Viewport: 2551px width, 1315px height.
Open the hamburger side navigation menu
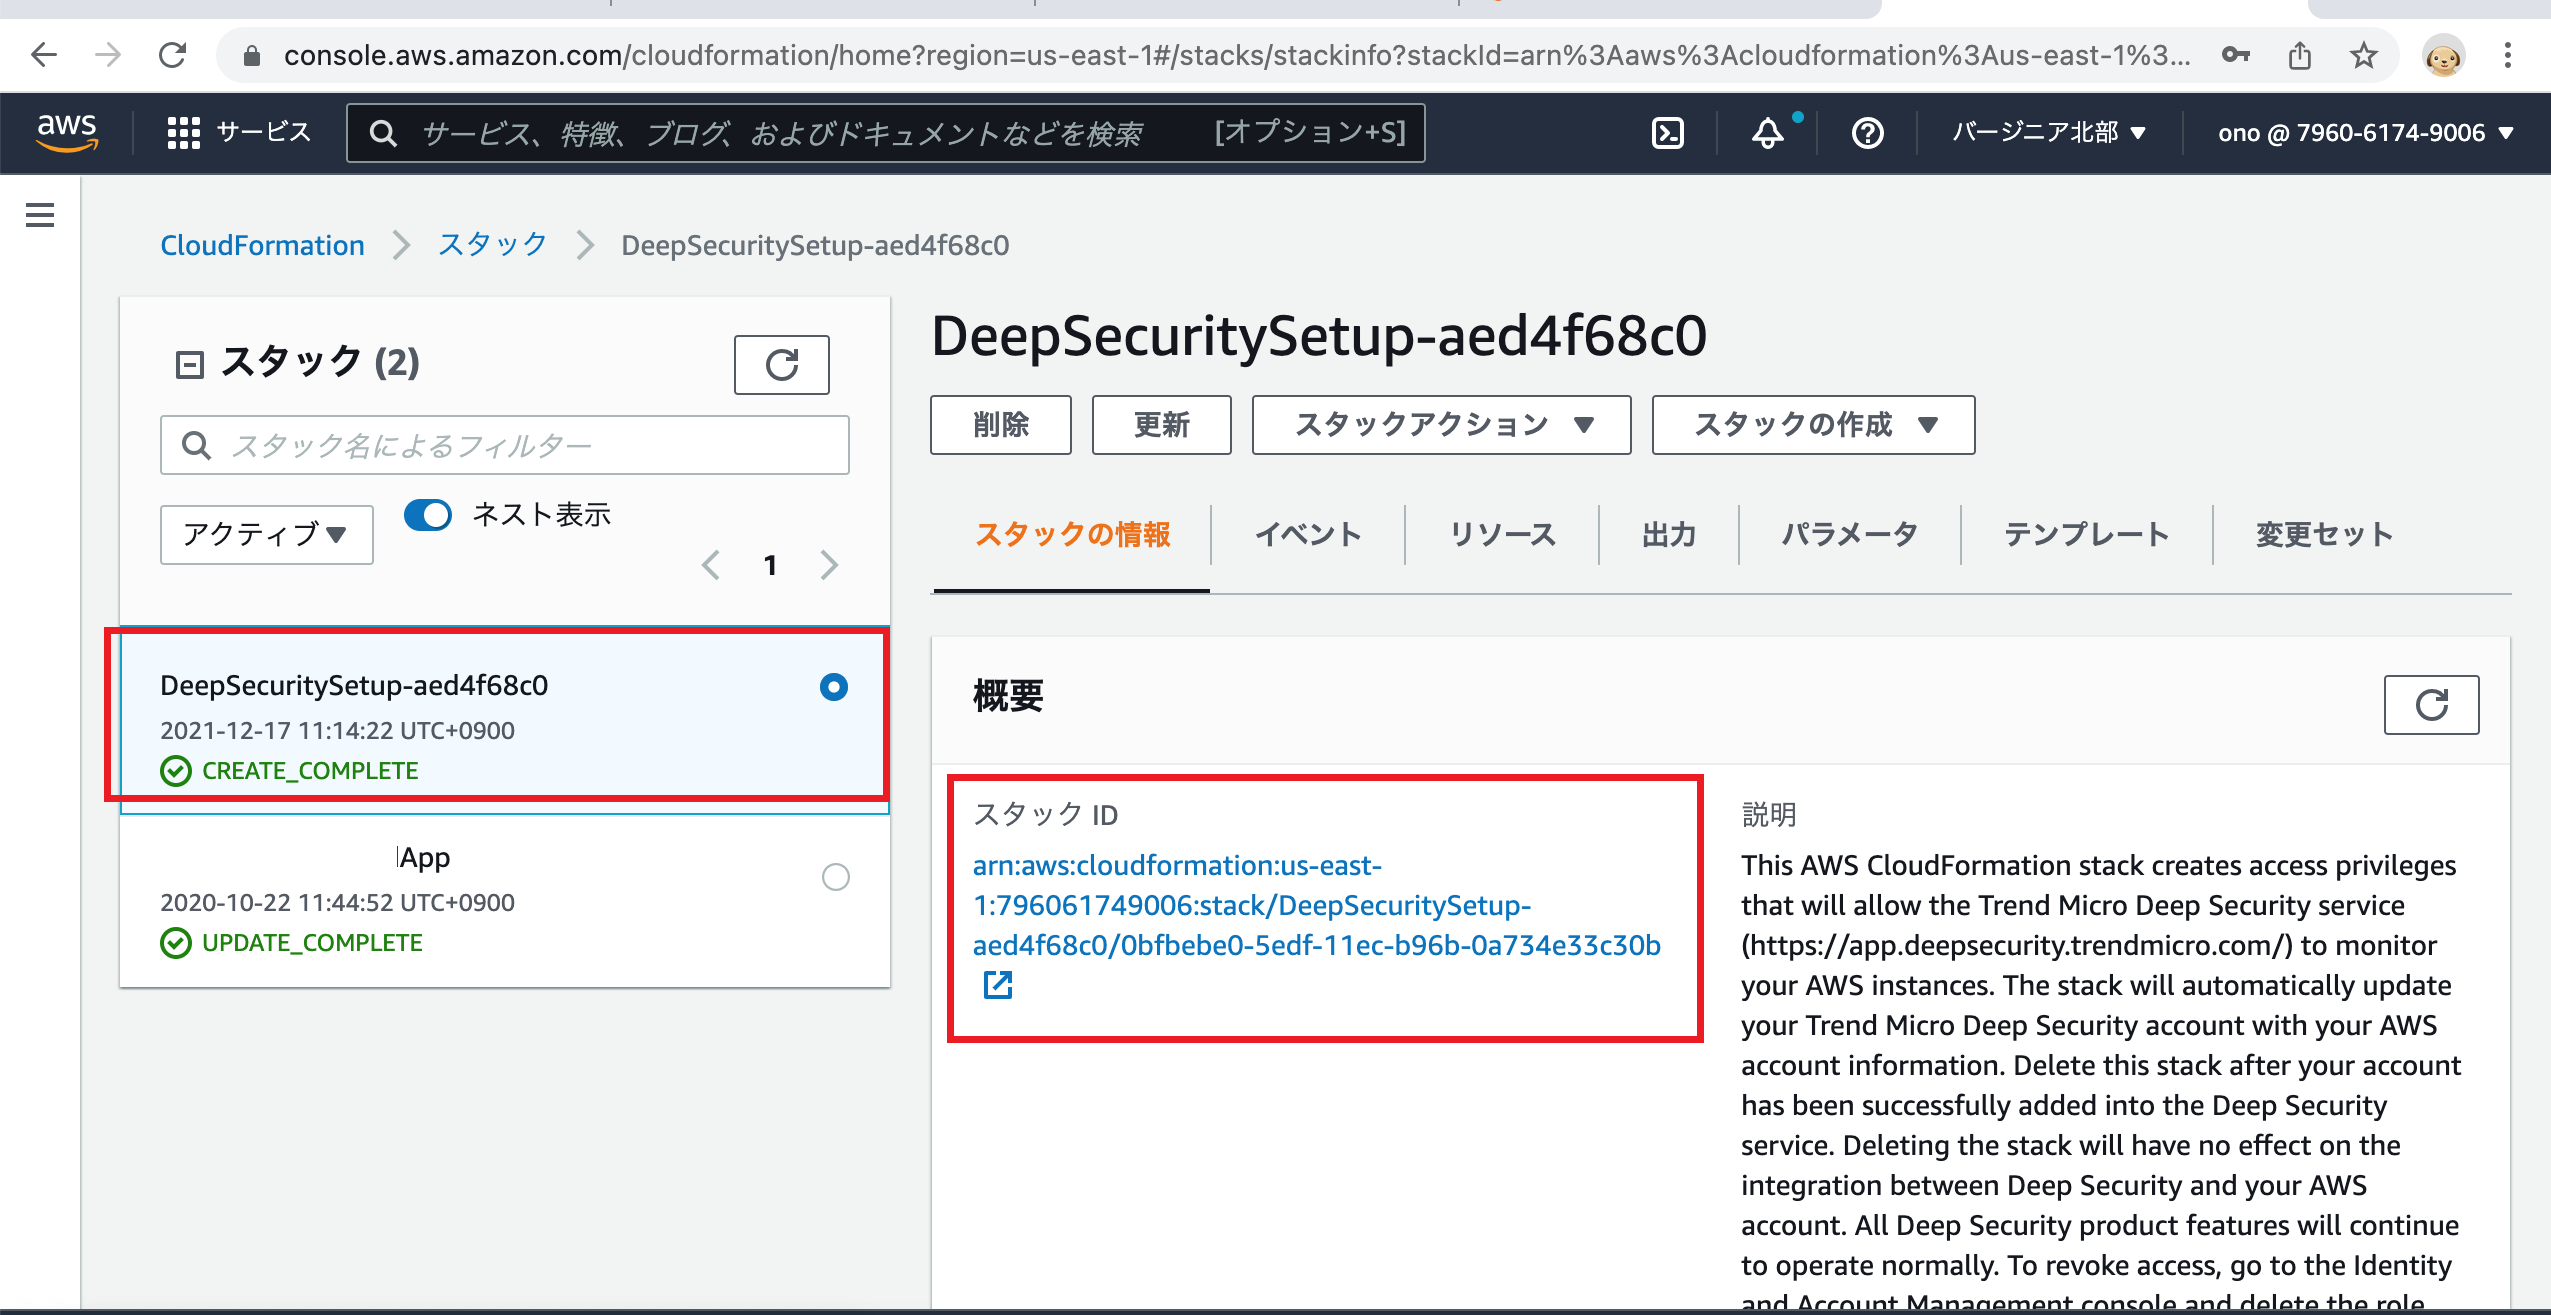pyautogui.click(x=40, y=215)
